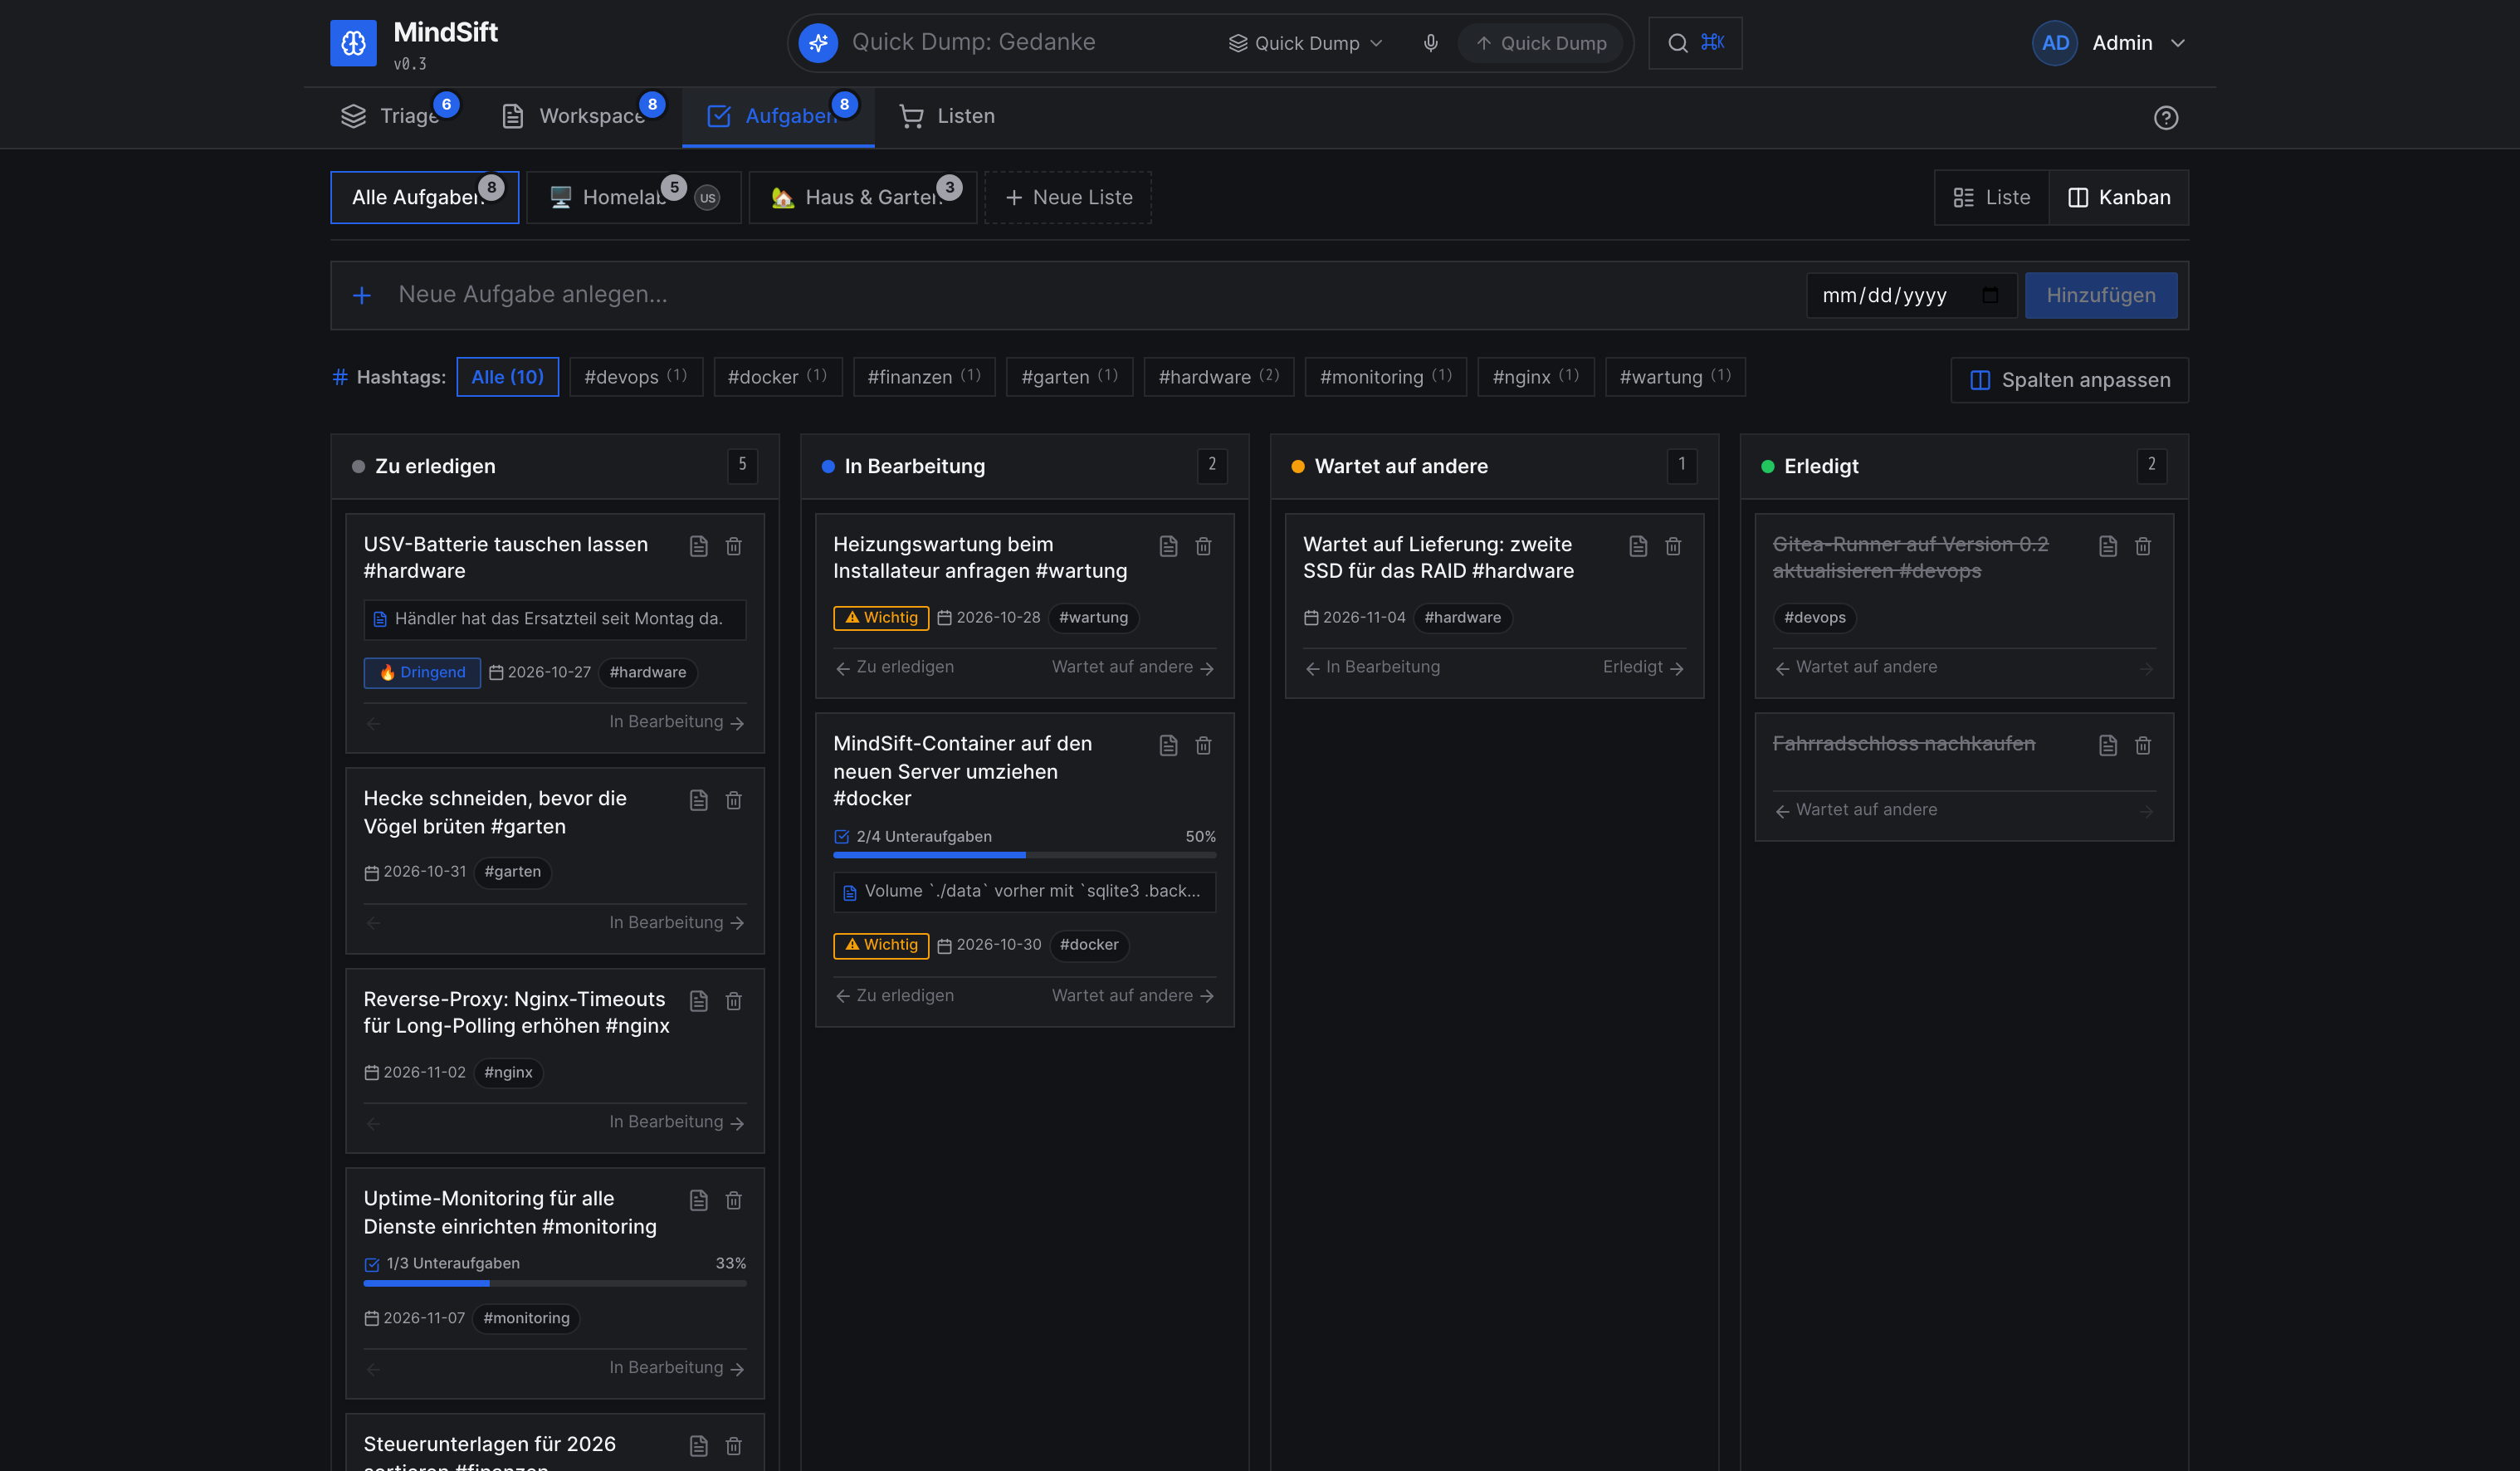Click the MindSift-Container subtask progress bar
The image size is (2520, 1471).
[1024, 855]
